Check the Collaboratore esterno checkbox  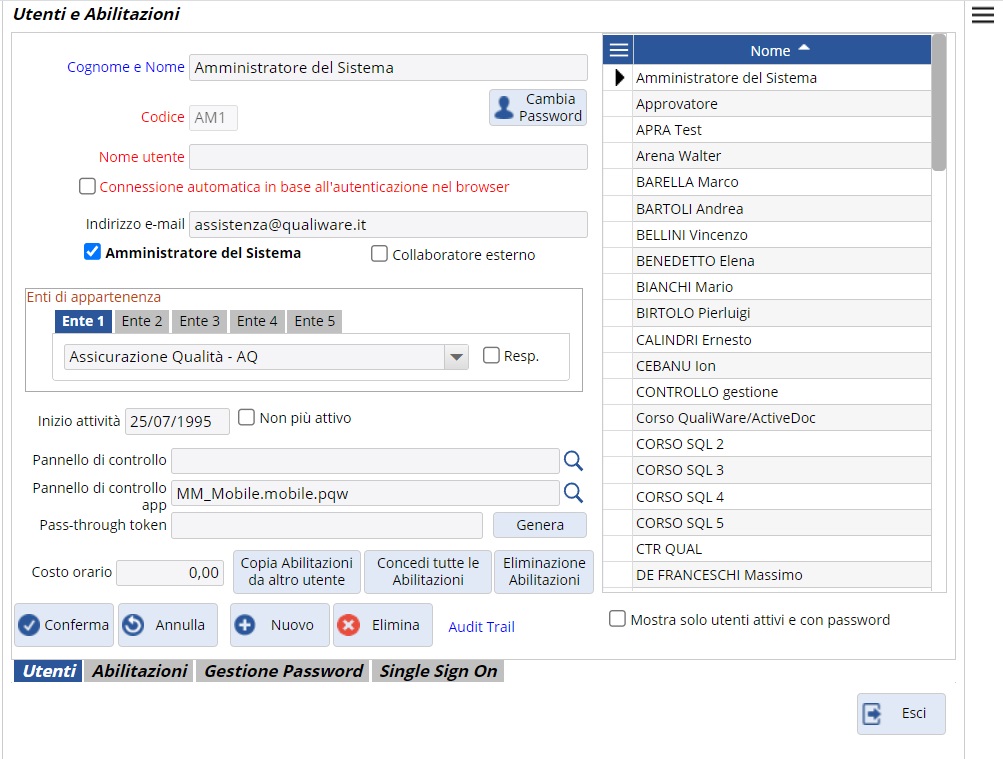coord(380,254)
